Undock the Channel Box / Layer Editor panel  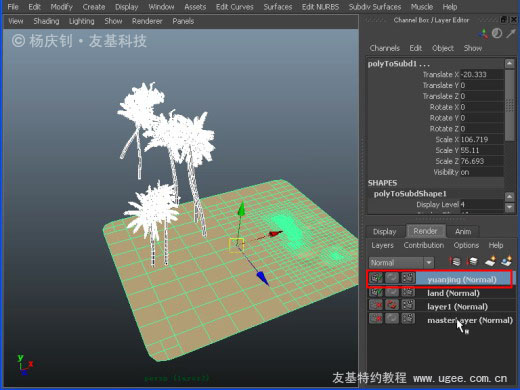click(504, 20)
